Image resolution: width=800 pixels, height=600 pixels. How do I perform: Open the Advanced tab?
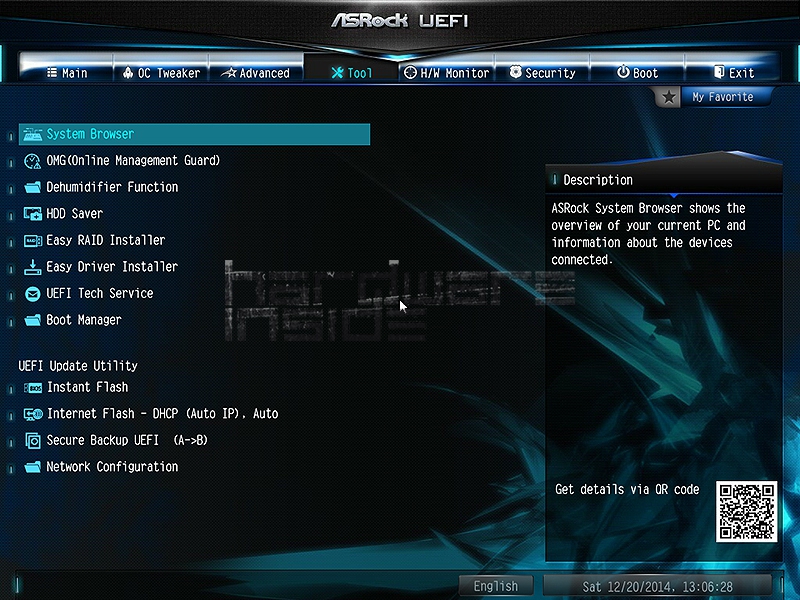(256, 73)
